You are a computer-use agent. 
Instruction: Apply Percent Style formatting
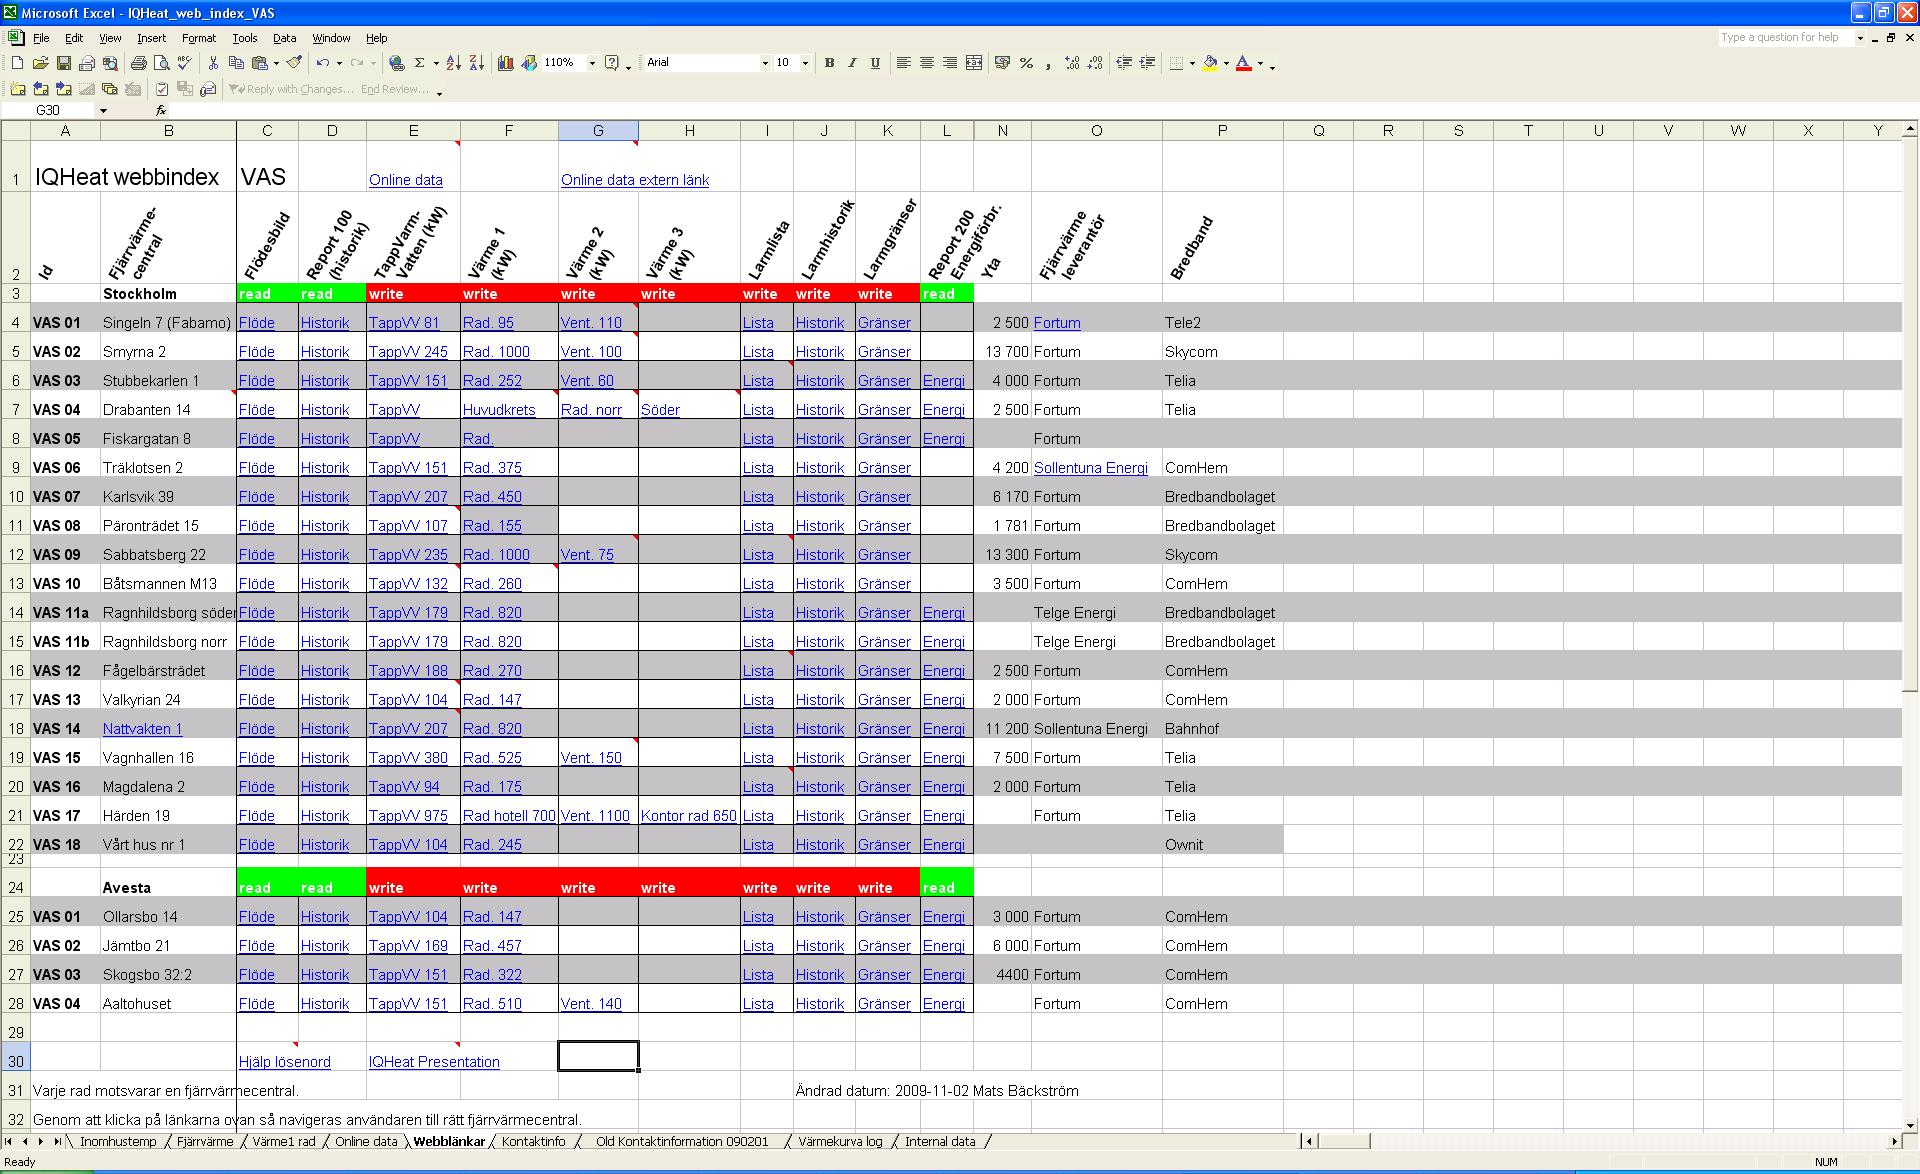[1026, 63]
